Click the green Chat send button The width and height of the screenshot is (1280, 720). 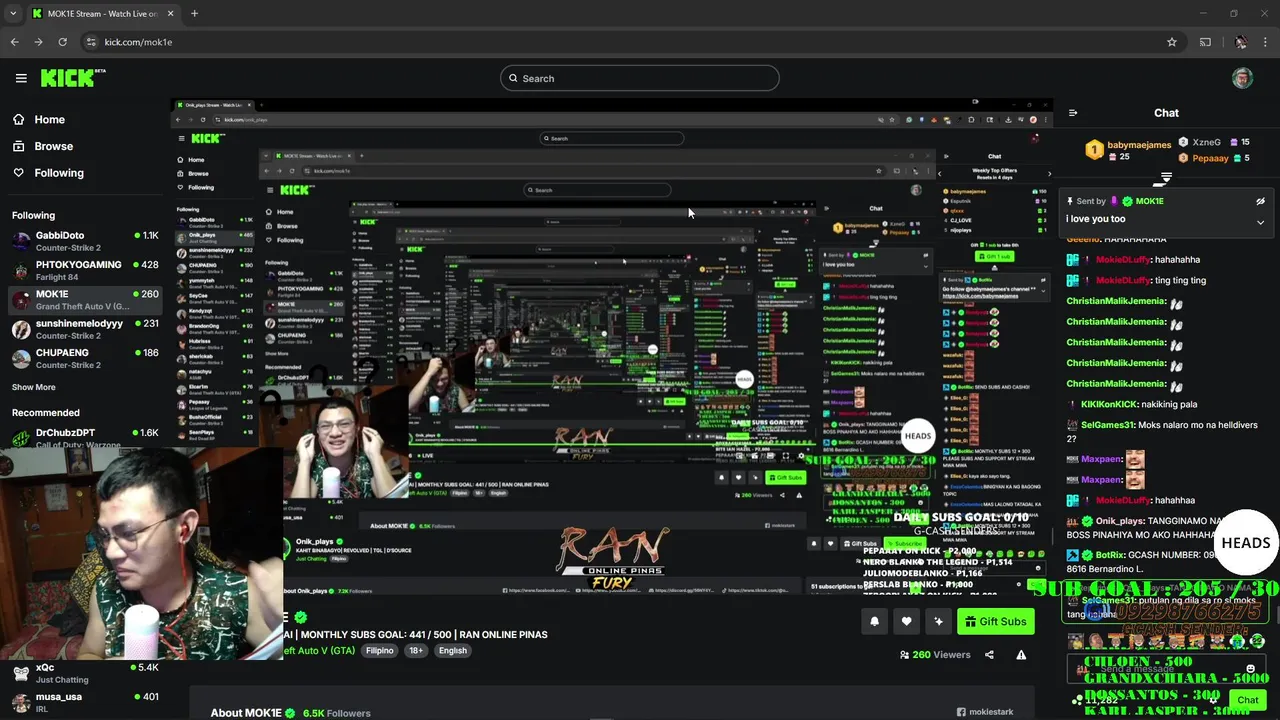click(1247, 700)
